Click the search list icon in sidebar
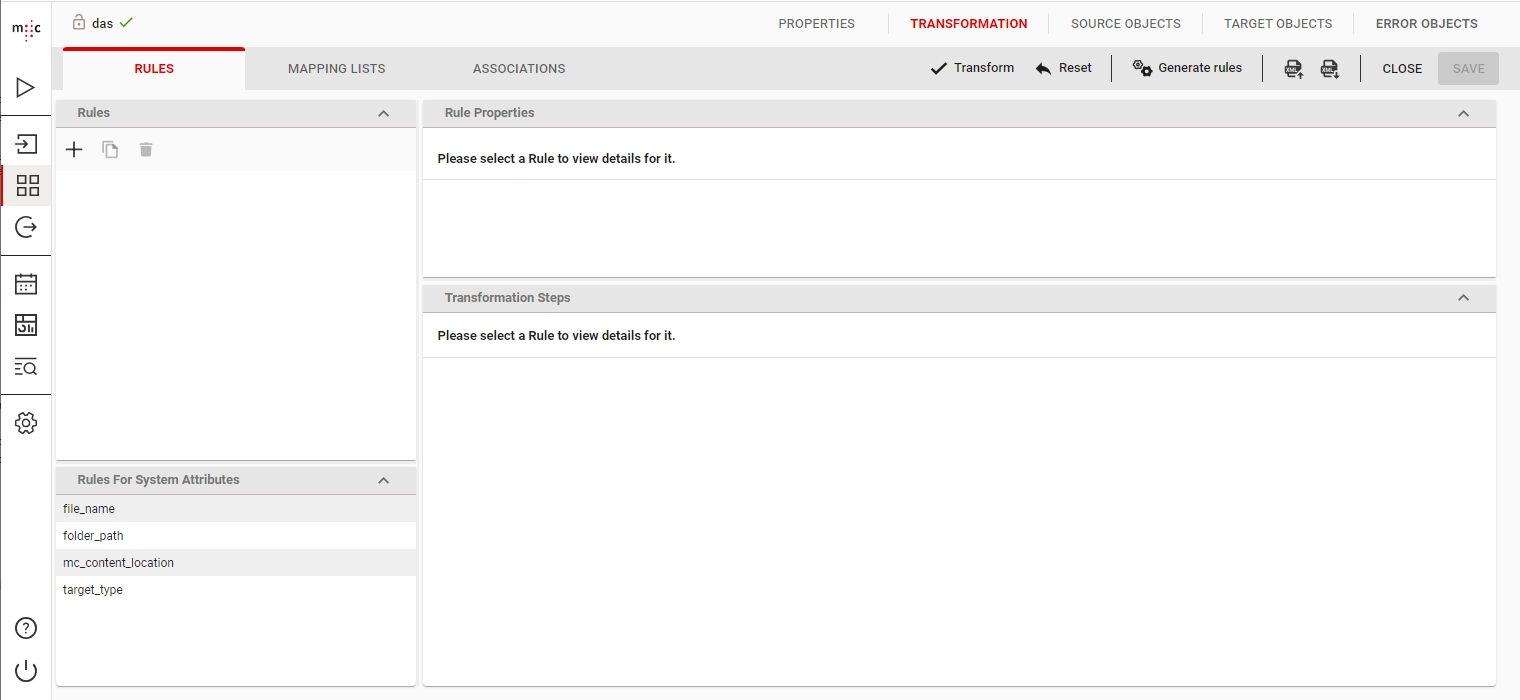Screen dimensions: 1520x700 click(x=26, y=367)
